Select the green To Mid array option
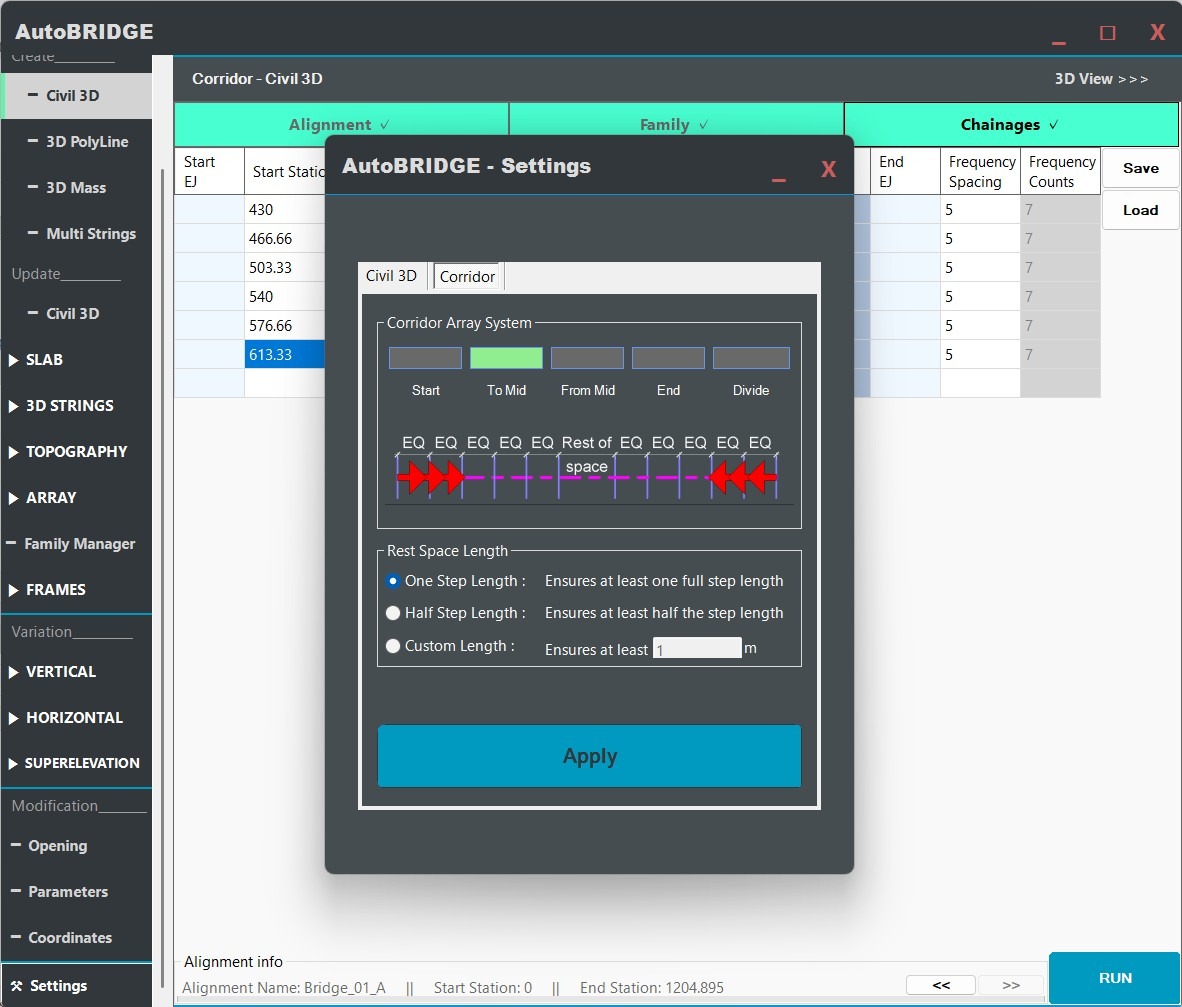 [506, 358]
